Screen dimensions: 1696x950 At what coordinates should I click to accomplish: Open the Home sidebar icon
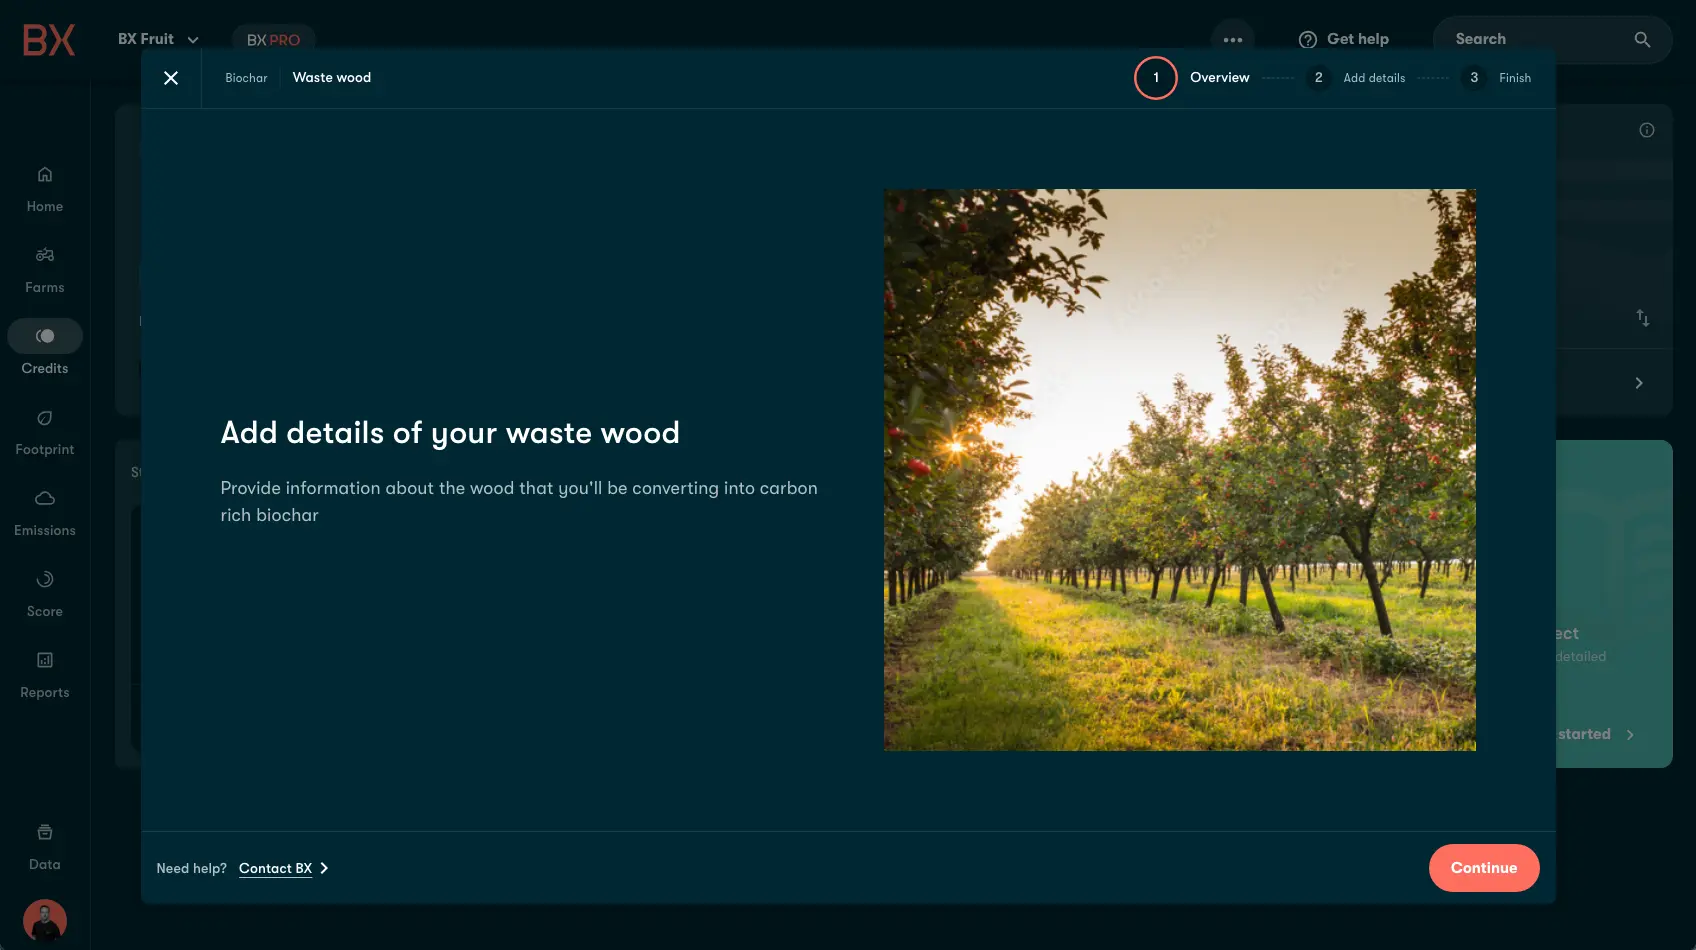(45, 175)
